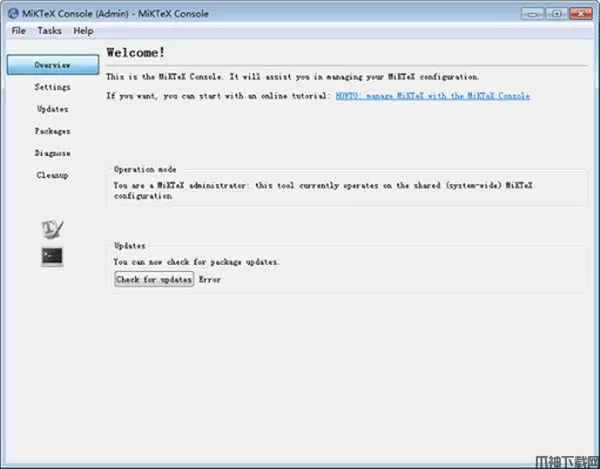Image resolution: width=600 pixels, height=469 pixels.
Task: Click the 'You can now check for package updates' text
Action: tap(196, 262)
